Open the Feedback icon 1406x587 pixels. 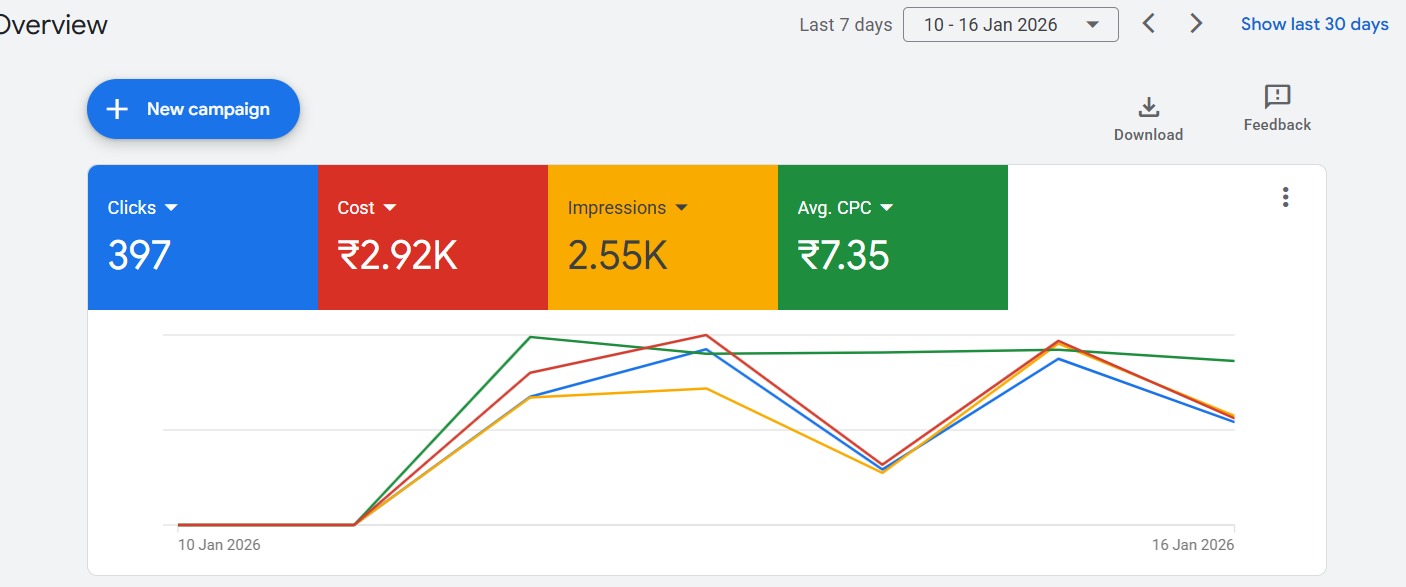click(x=1277, y=97)
